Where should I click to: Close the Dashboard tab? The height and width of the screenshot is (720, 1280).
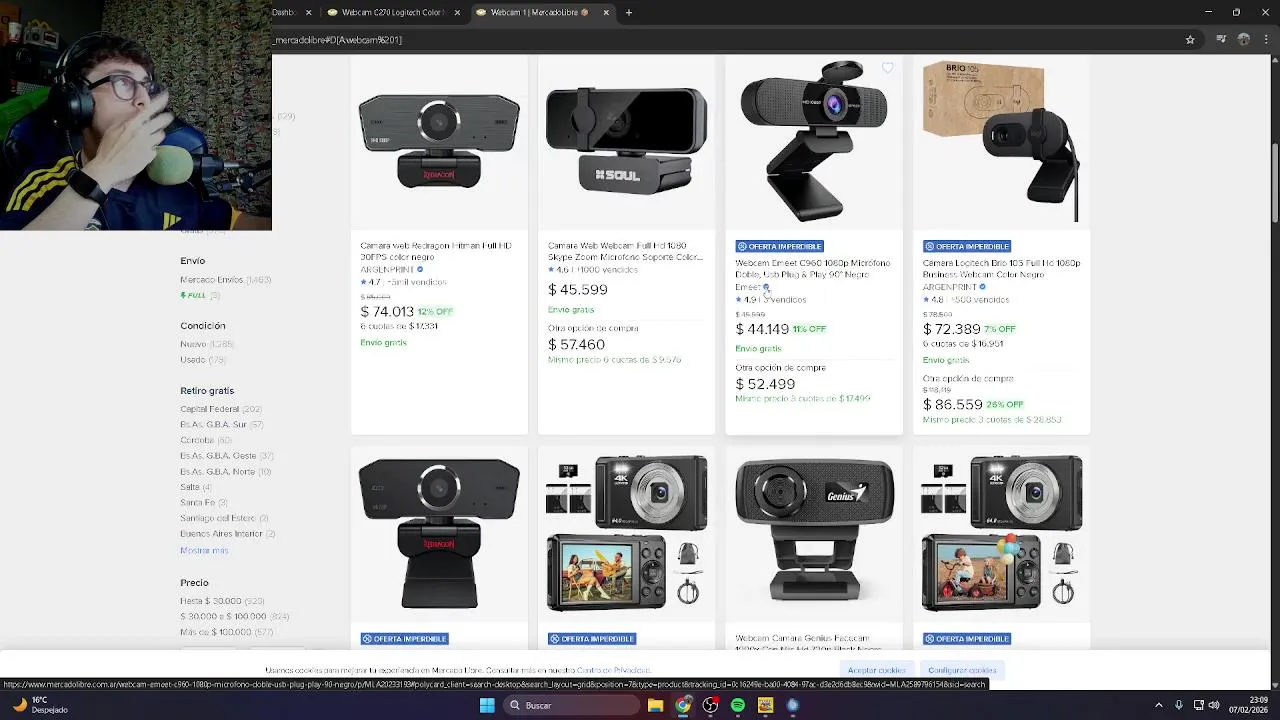[308, 13]
